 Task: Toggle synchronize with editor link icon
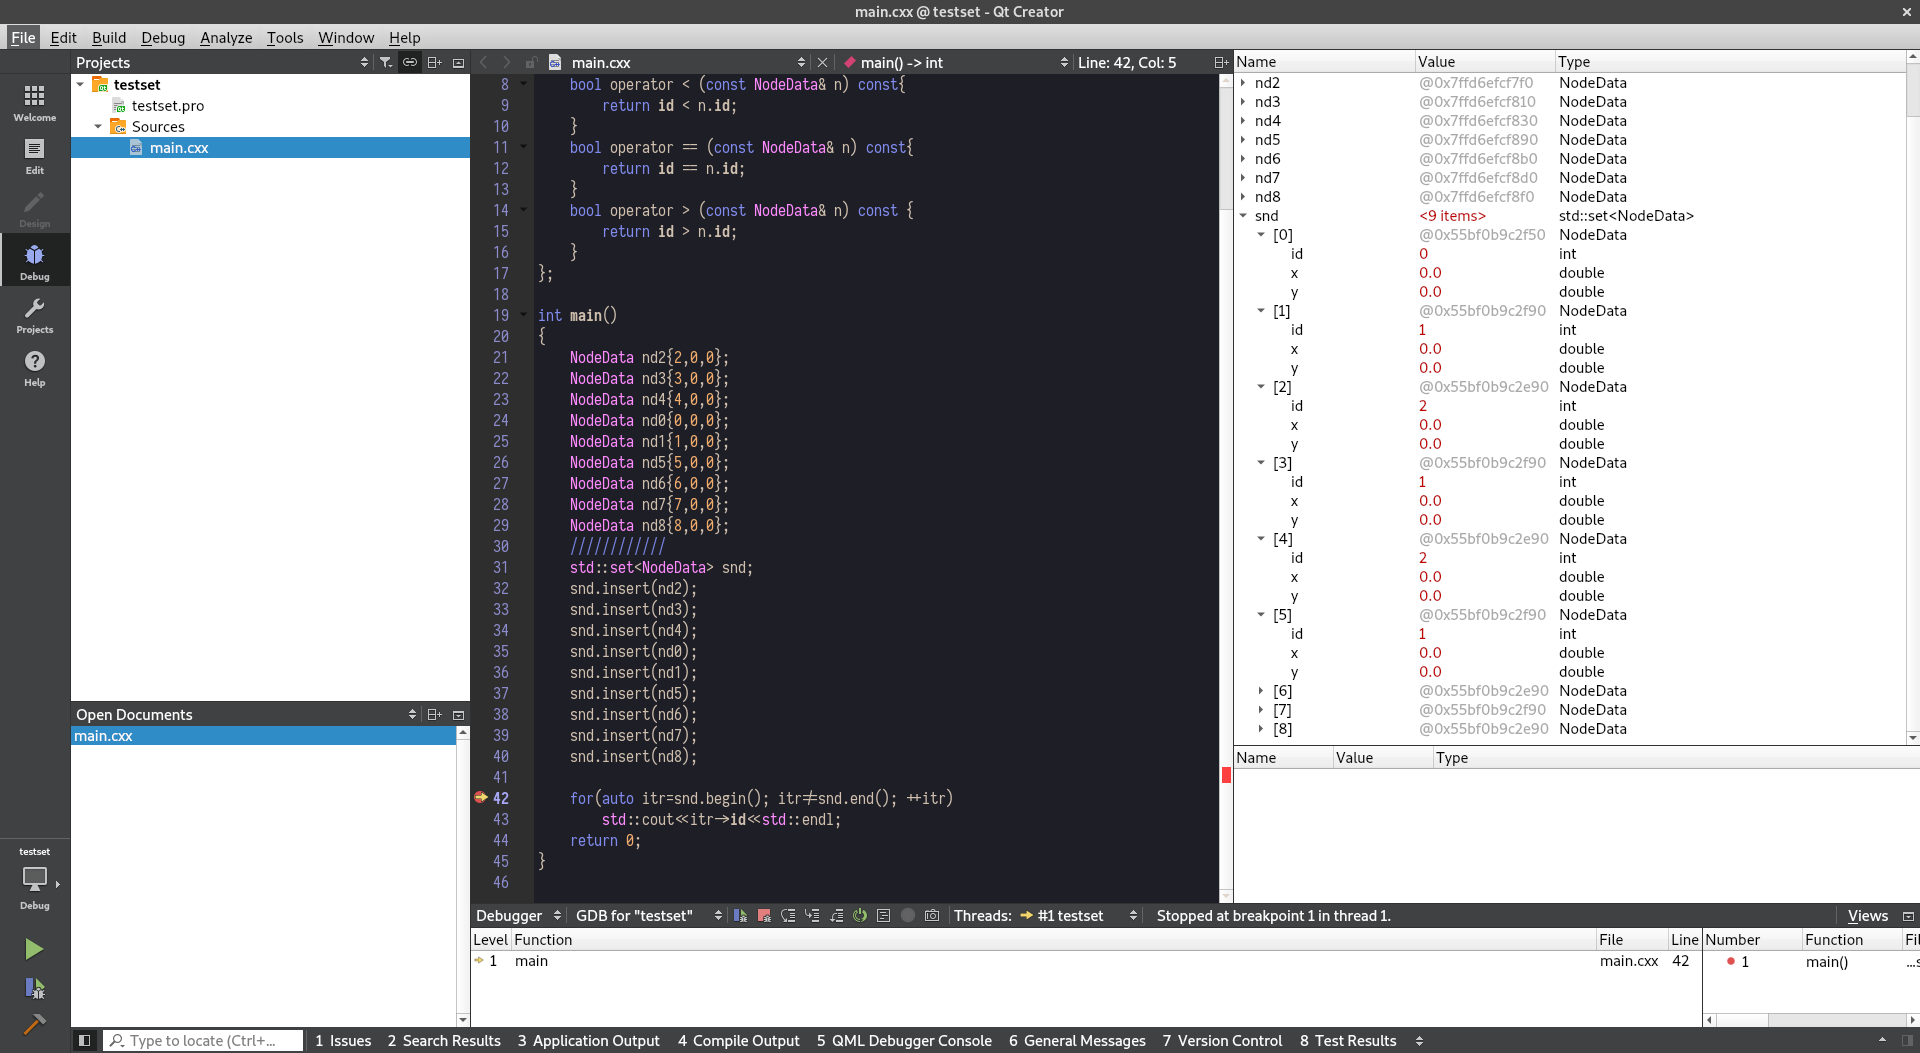[410, 62]
